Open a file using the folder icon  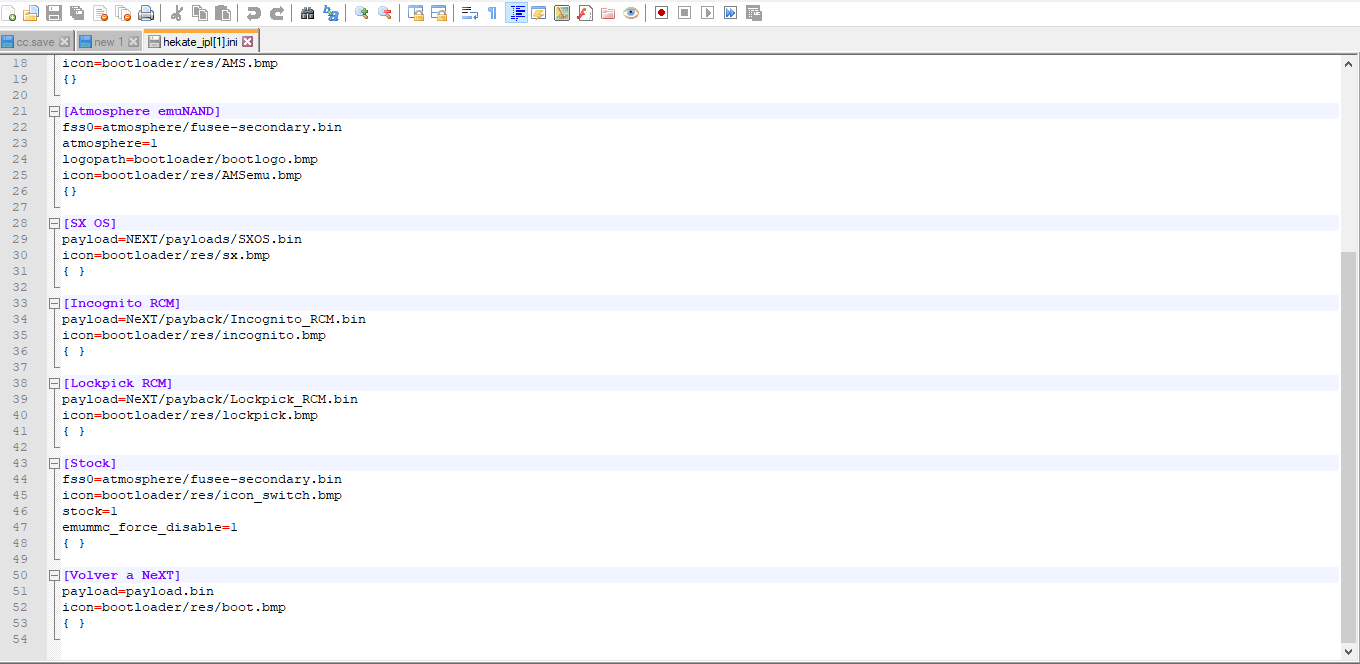(x=31, y=13)
